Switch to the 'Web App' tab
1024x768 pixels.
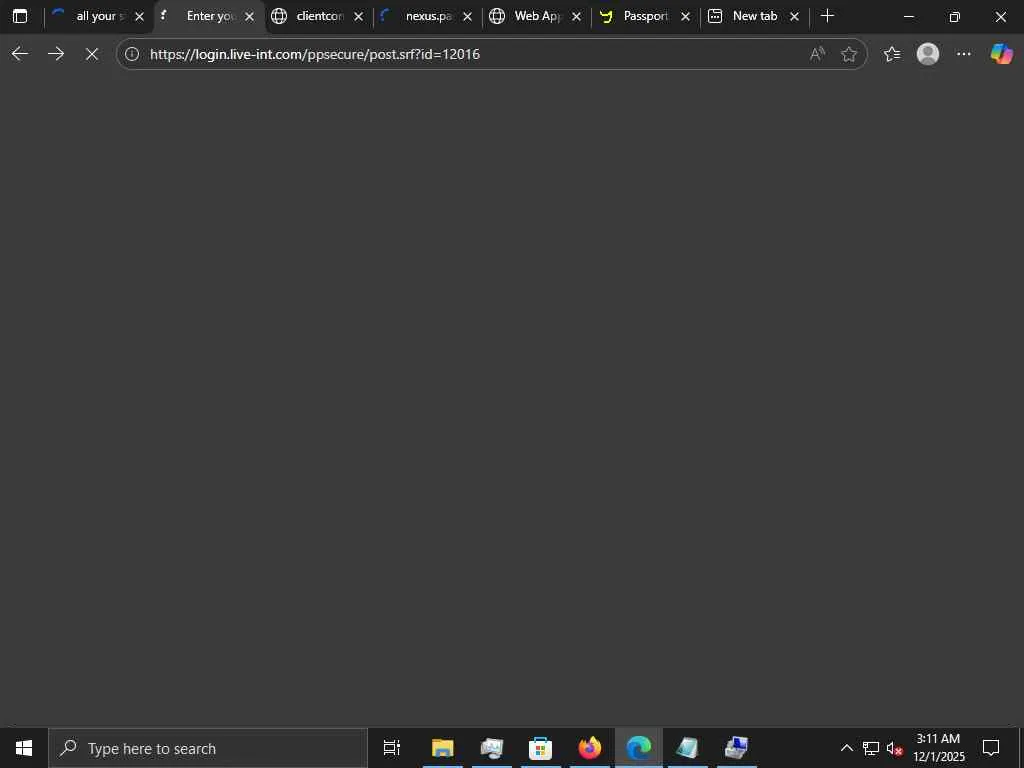pyautogui.click(x=537, y=16)
